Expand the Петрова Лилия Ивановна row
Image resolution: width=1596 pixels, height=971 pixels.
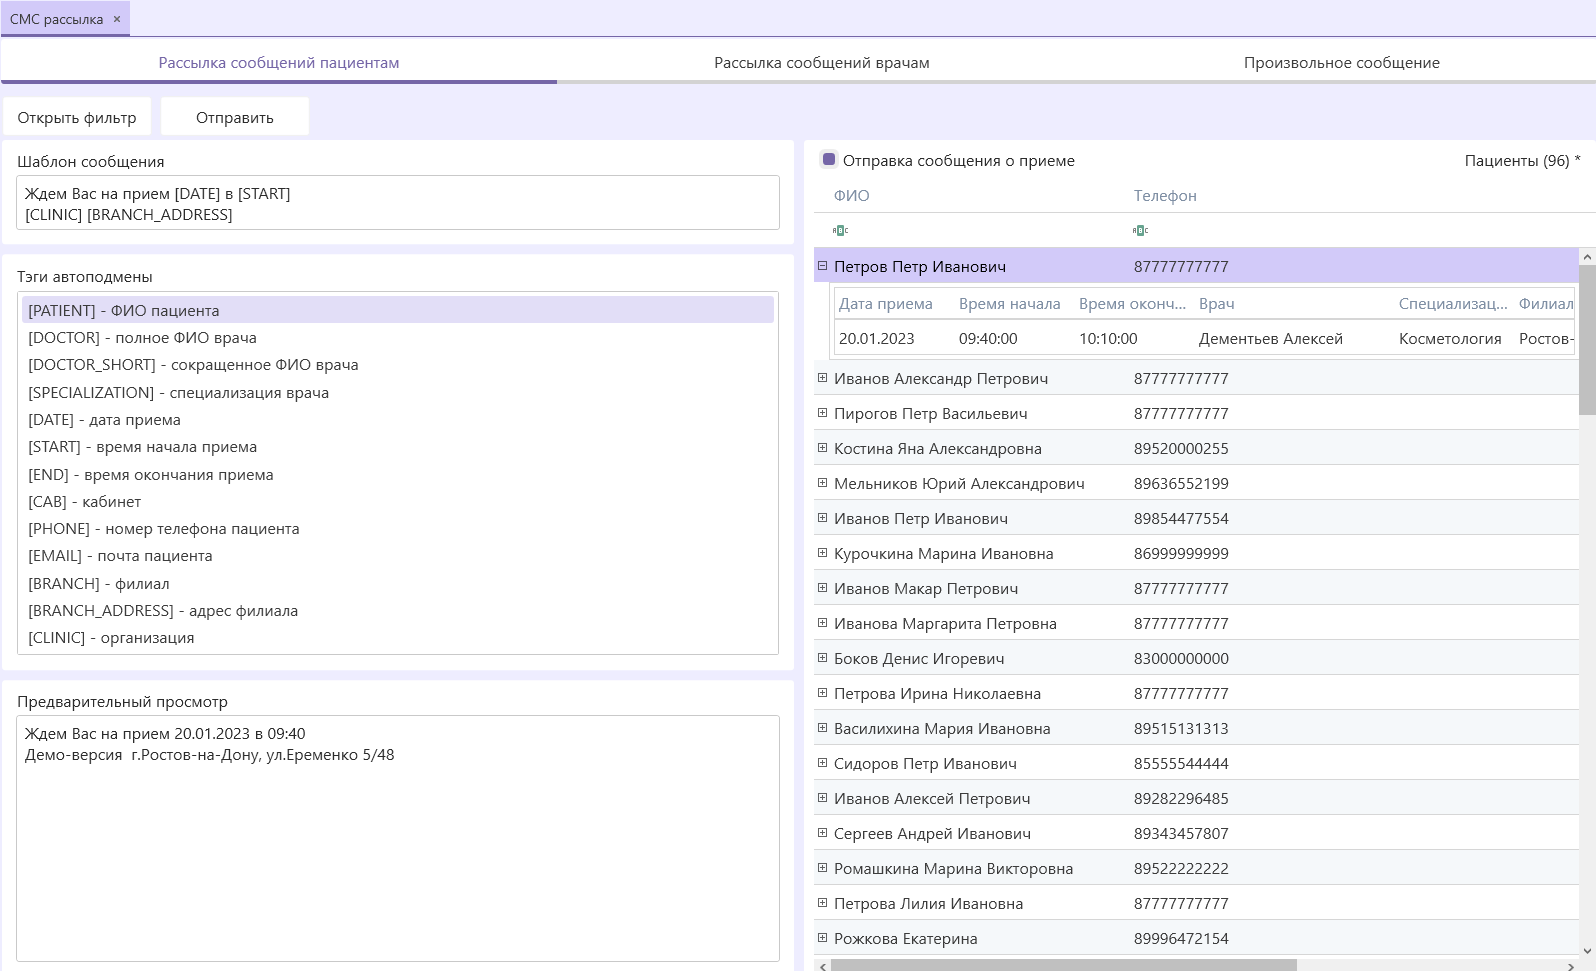(823, 903)
